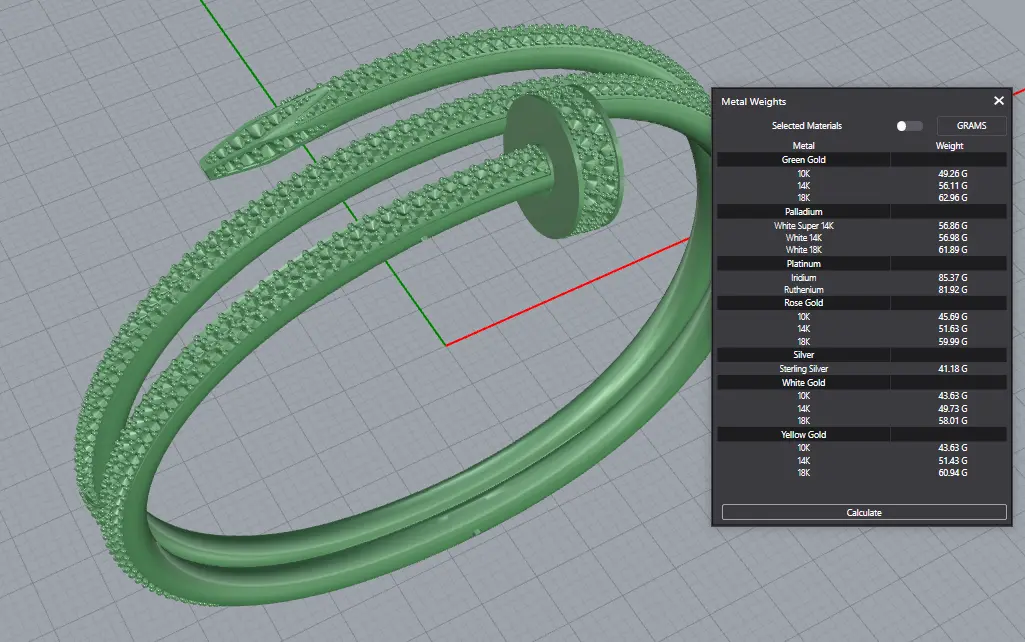Click the GRAMS unit button
Image resolution: width=1025 pixels, height=642 pixels.
click(x=971, y=126)
